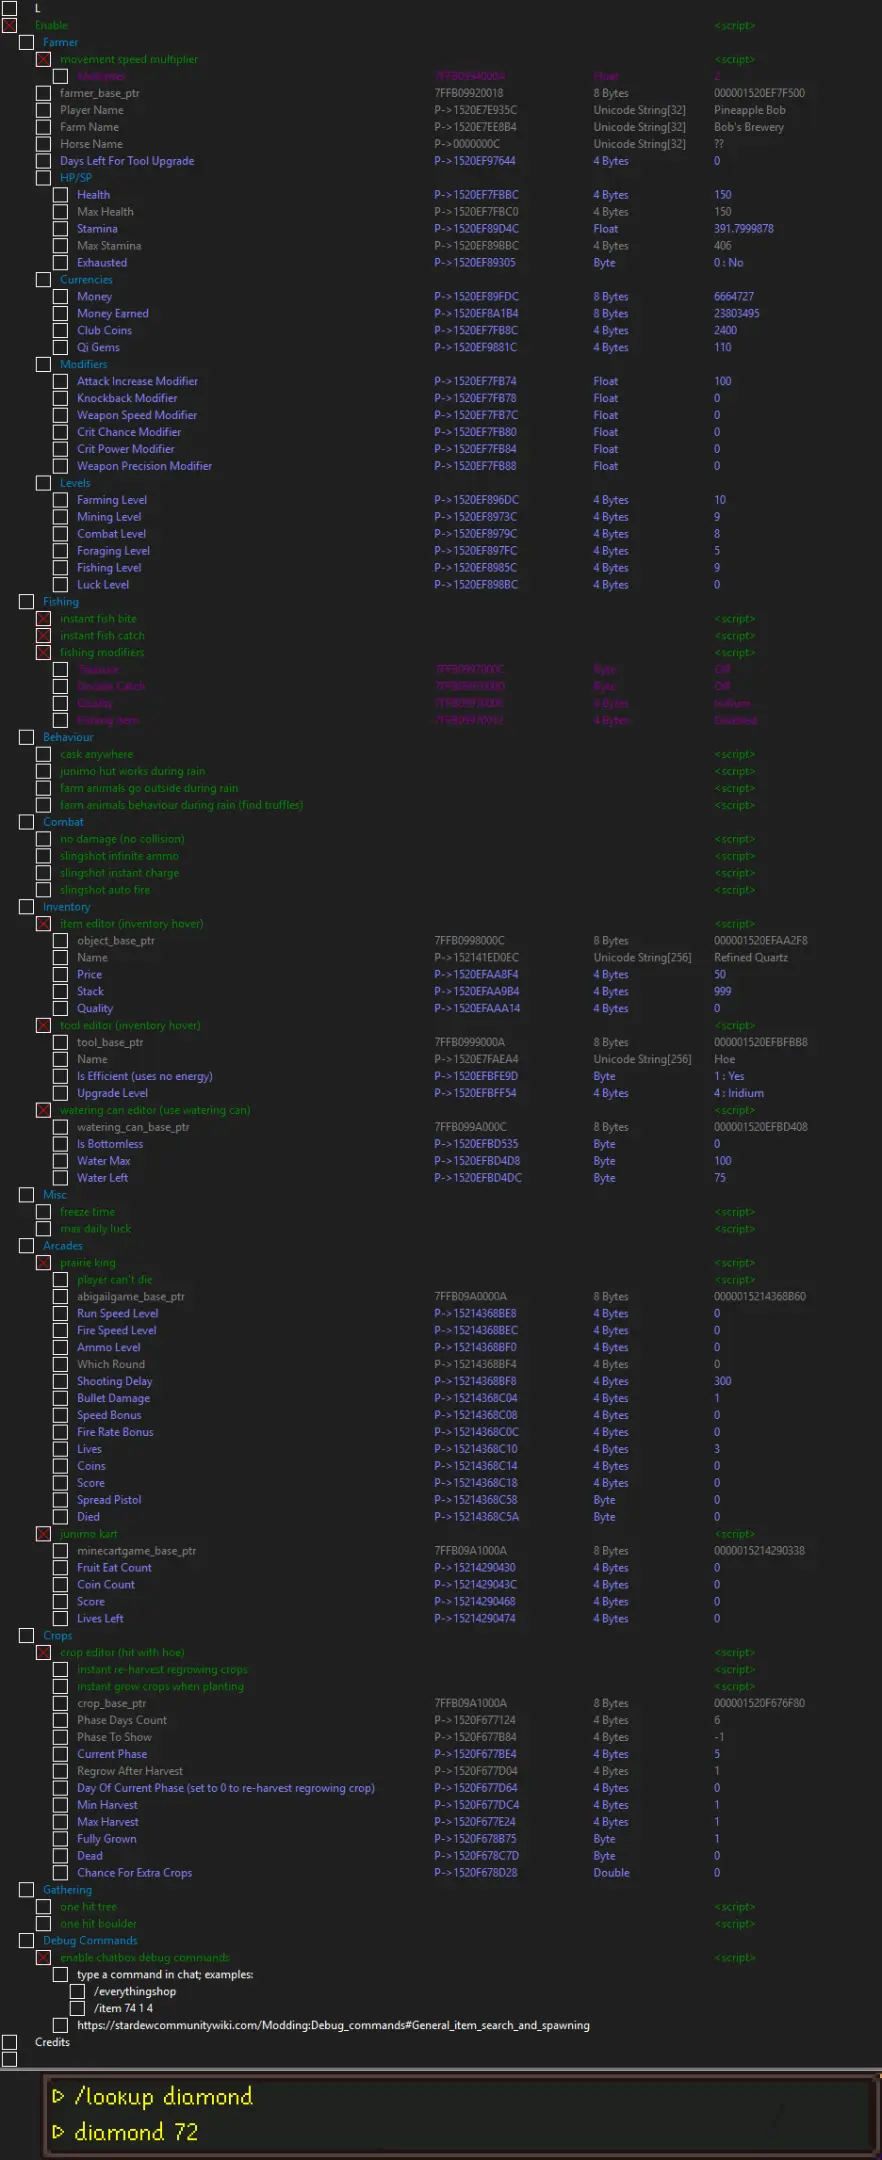The height and width of the screenshot is (2160, 882).
Task: Select the Upgrade Level entry
Action: pos(112,1093)
